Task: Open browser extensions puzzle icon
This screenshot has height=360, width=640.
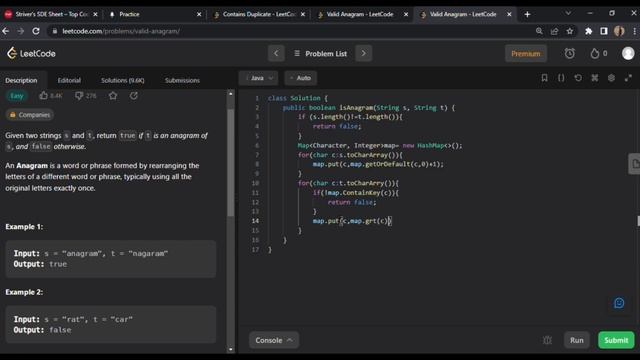Action: 589,31
